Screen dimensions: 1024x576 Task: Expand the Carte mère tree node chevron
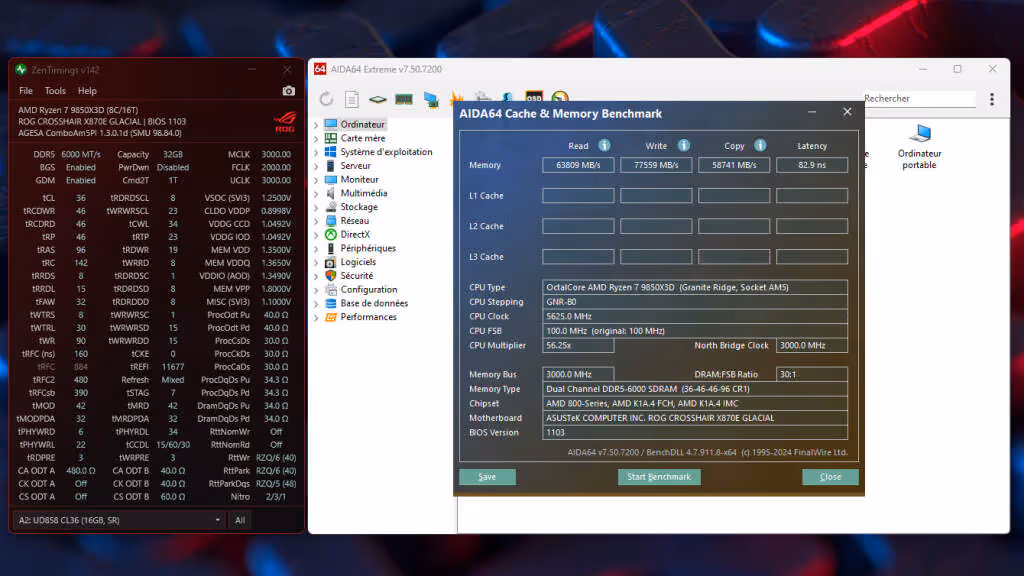tap(317, 138)
